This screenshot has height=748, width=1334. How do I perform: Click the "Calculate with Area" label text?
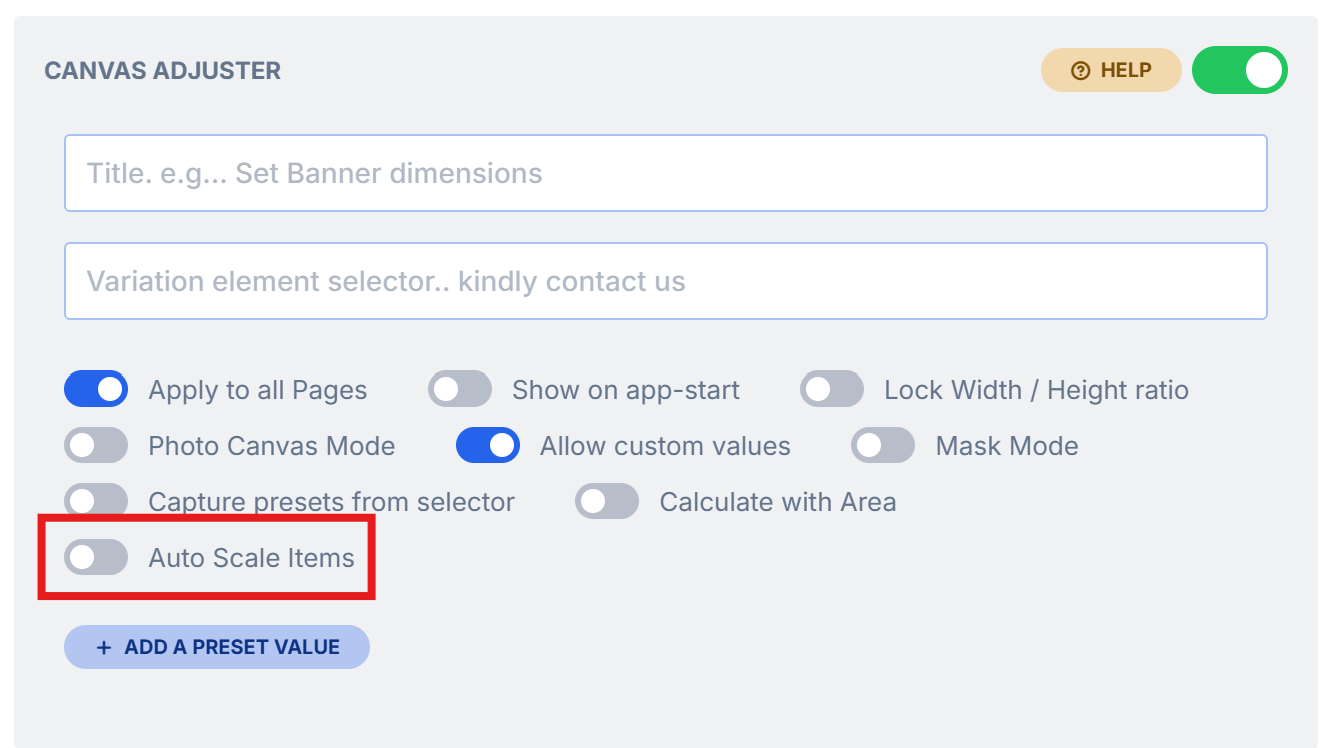pyautogui.click(x=777, y=502)
